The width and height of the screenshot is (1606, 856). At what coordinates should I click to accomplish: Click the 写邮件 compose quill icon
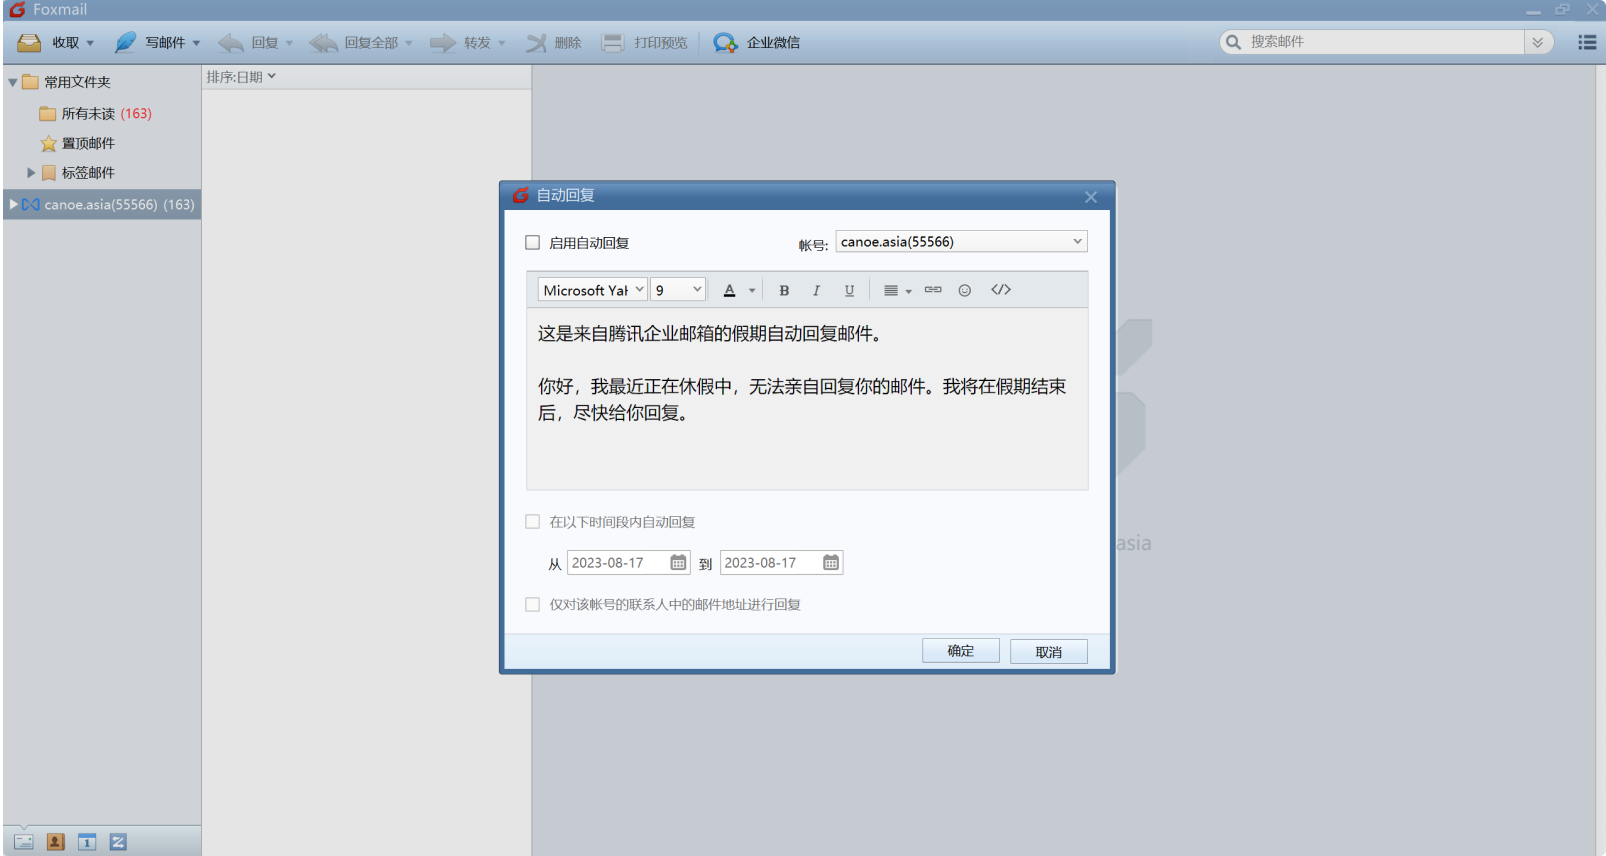click(x=125, y=43)
